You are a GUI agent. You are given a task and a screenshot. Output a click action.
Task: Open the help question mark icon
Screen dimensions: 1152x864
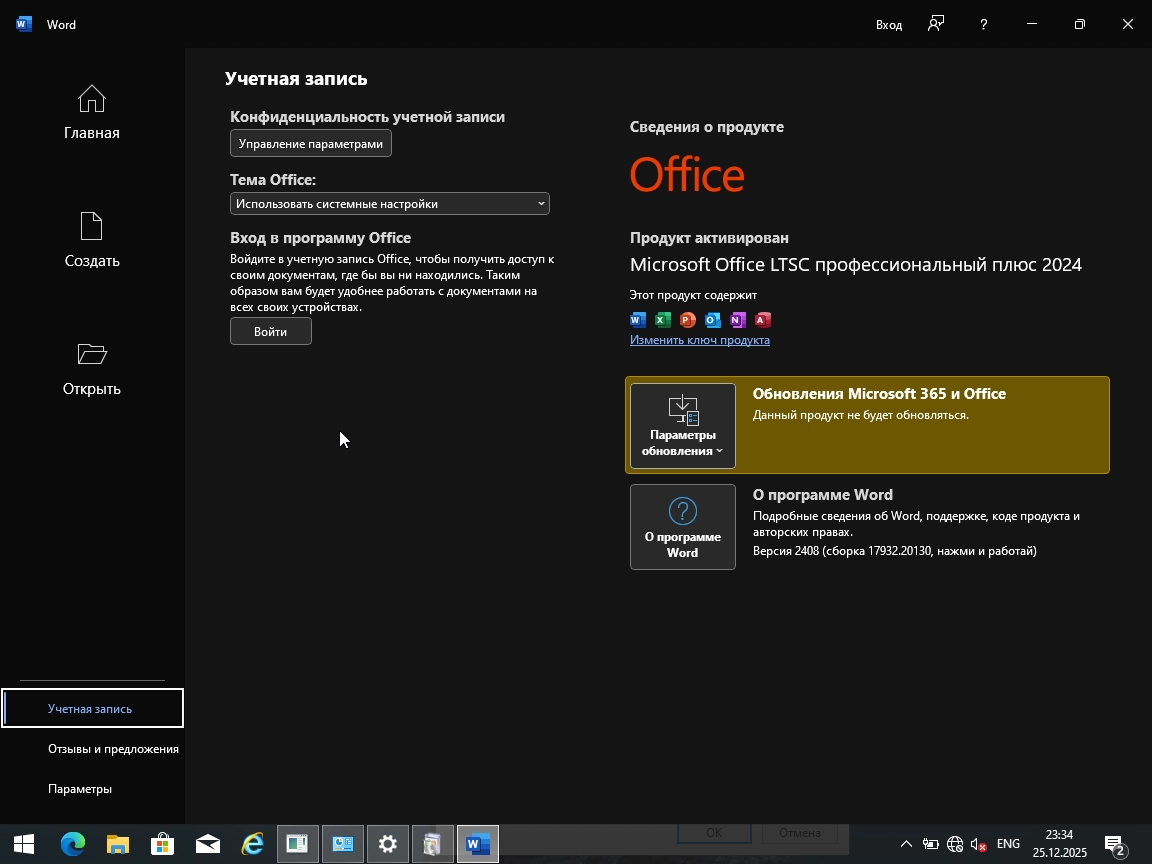tap(984, 24)
